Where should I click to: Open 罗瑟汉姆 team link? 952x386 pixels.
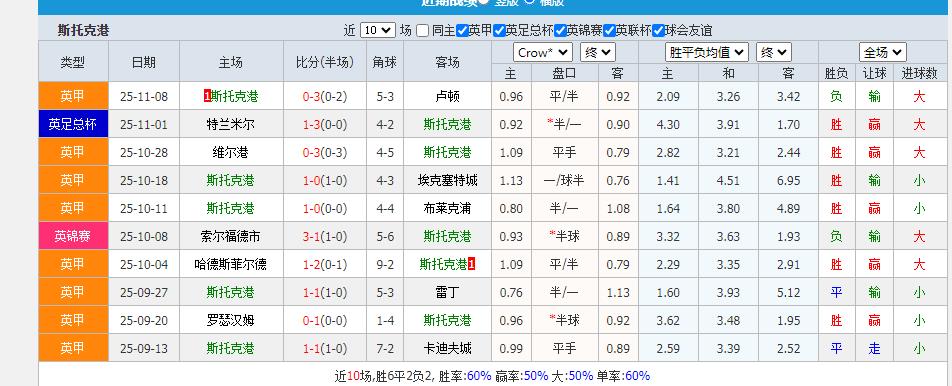230,320
